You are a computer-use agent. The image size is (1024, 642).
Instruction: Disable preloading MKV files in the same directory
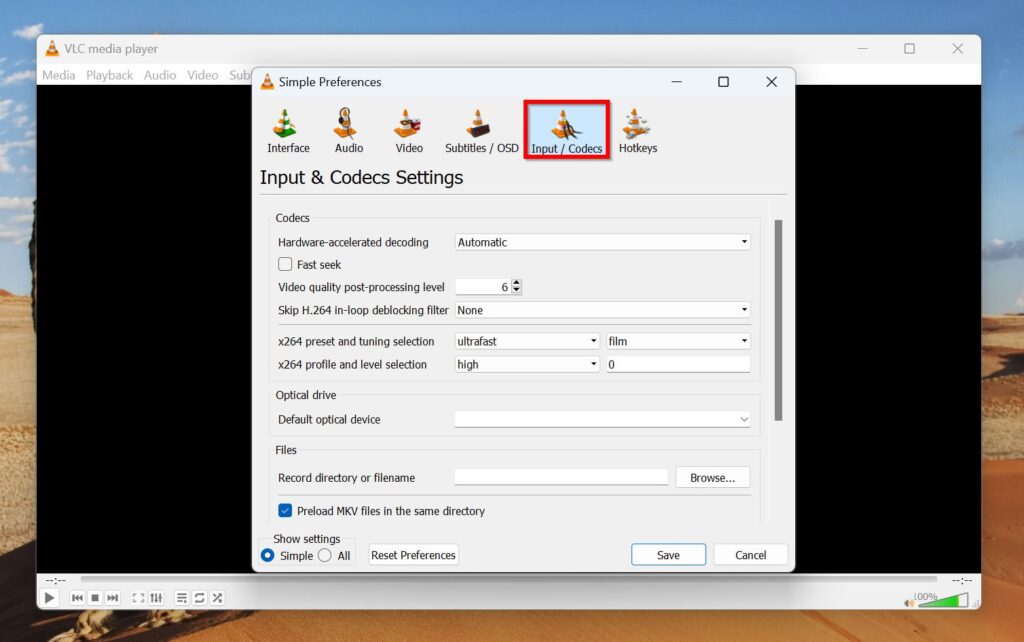284,511
